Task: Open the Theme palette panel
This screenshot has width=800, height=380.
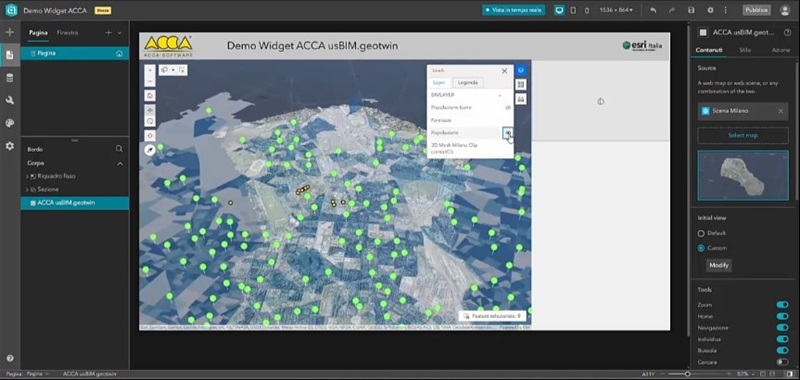Action: (10, 123)
